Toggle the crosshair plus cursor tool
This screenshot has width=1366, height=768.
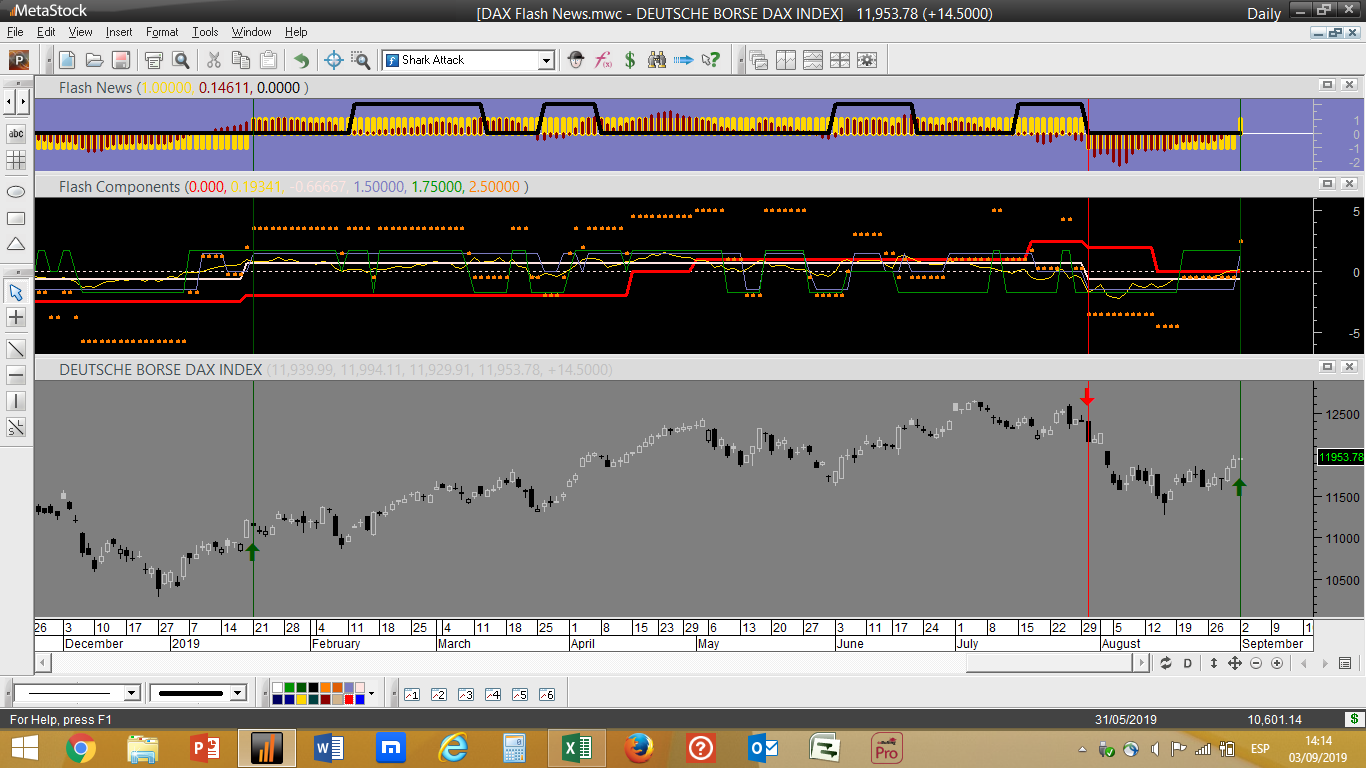(x=16, y=318)
